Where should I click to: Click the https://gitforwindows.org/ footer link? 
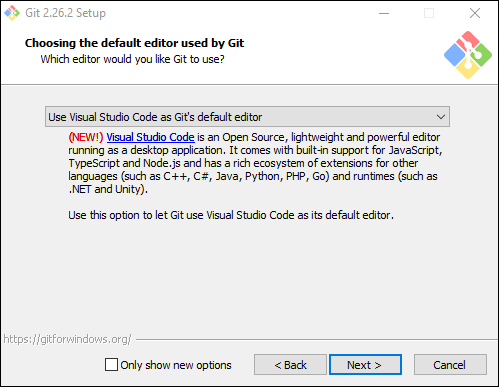[67, 339]
